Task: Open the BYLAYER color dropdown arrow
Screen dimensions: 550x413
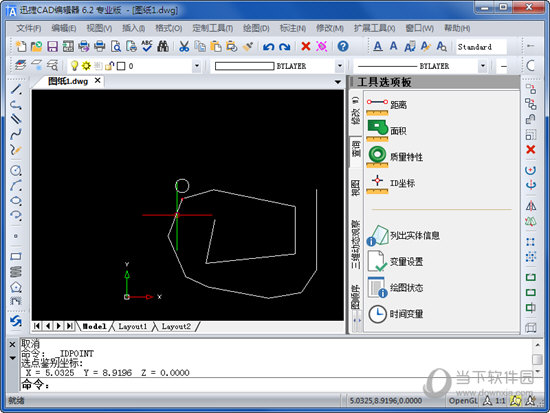Action: pyautogui.click(x=340, y=66)
